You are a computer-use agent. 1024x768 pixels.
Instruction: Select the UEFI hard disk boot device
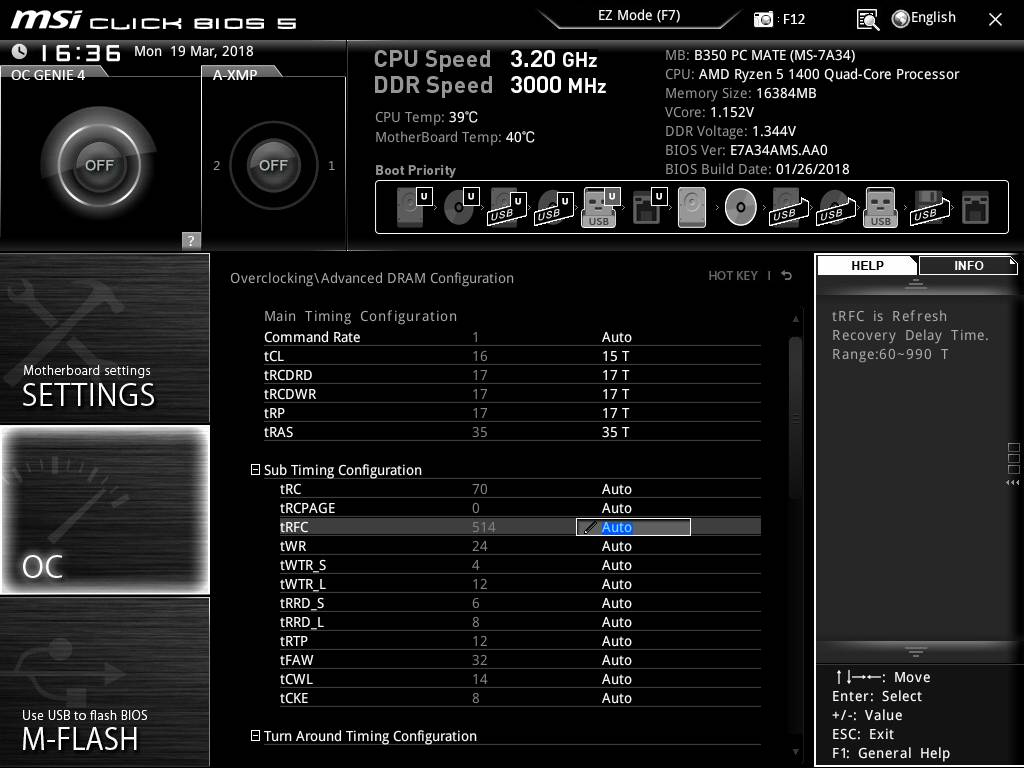tap(414, 207)
